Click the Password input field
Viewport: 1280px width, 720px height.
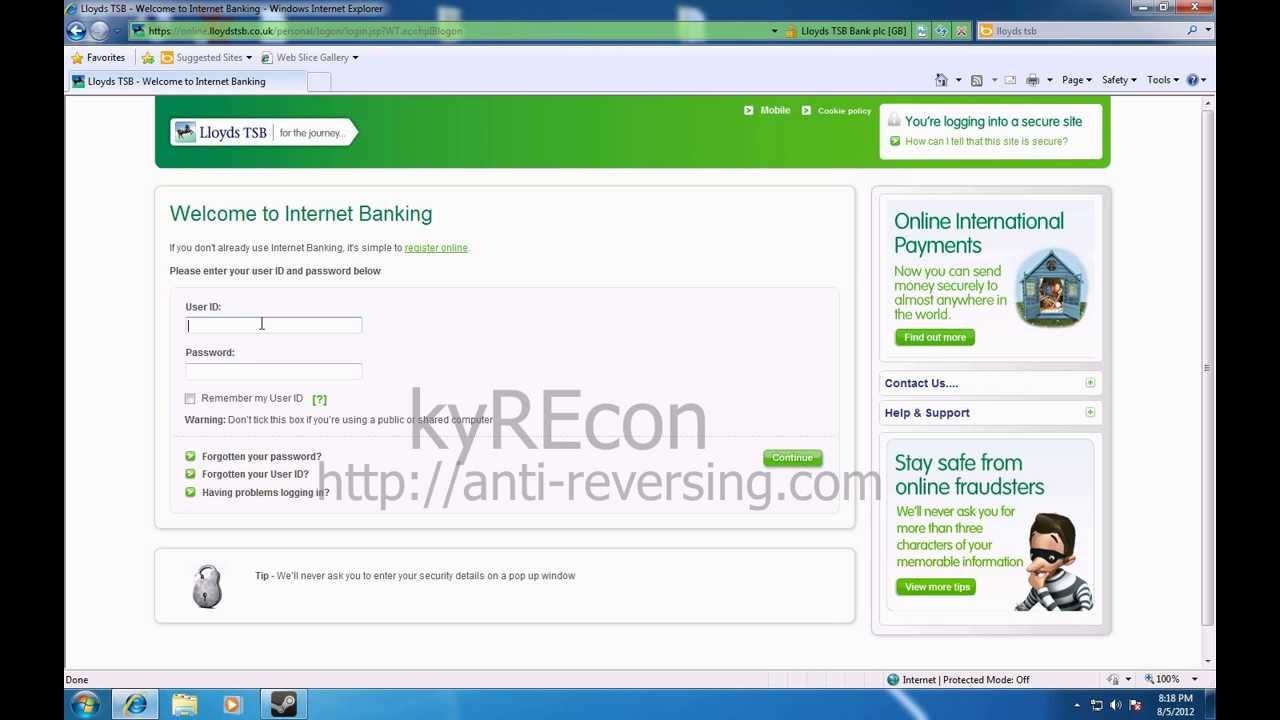click(x=273, y=371)
